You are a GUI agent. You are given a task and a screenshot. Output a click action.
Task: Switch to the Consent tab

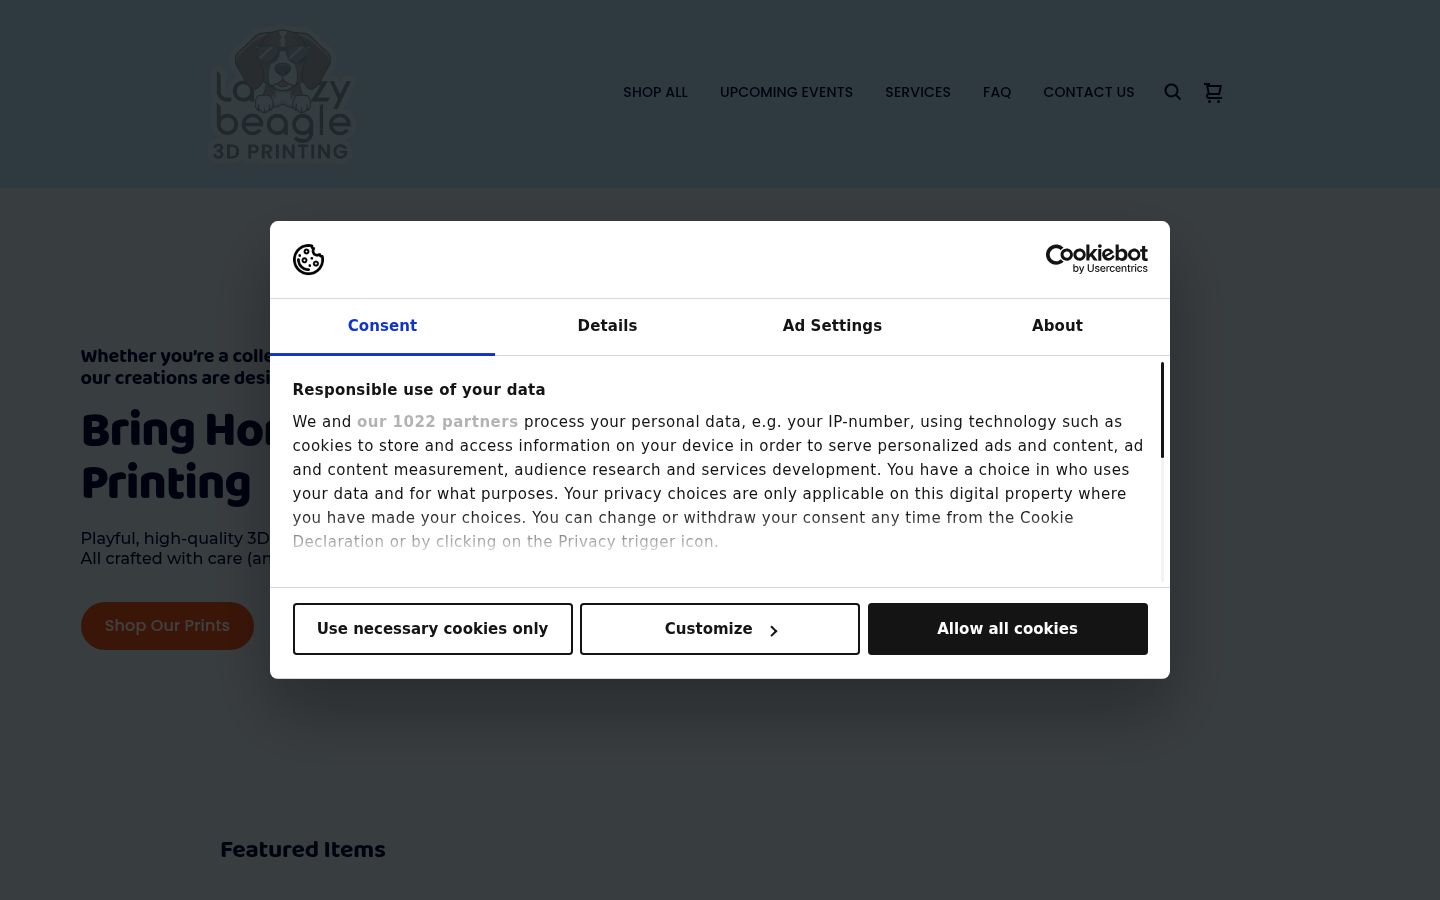[x=382, y=326]
